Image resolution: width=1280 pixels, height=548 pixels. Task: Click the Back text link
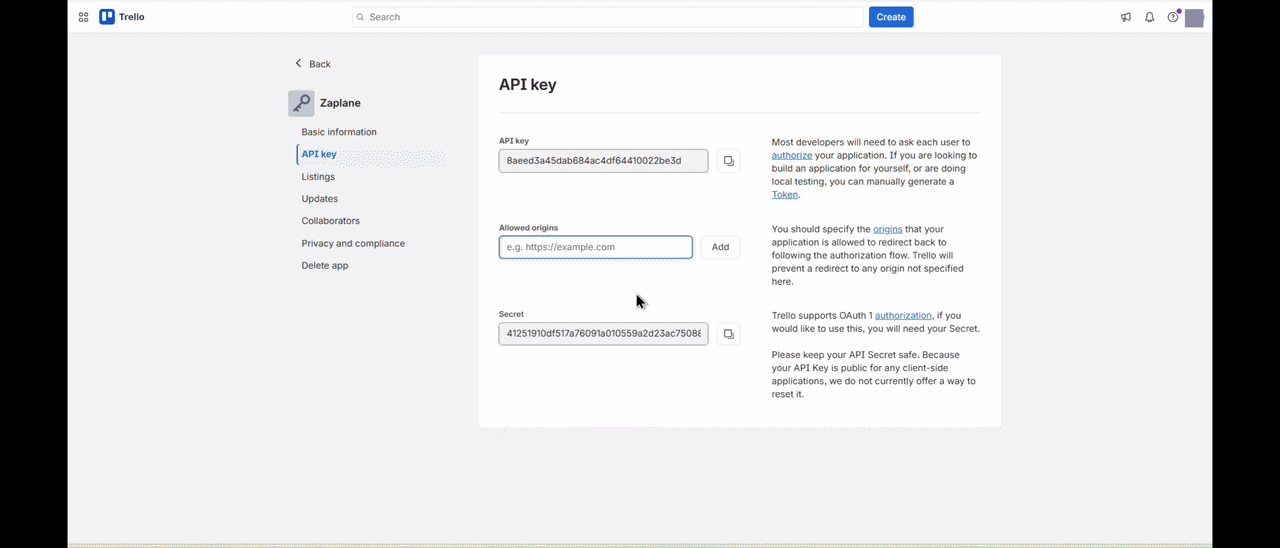pos(320,64)
